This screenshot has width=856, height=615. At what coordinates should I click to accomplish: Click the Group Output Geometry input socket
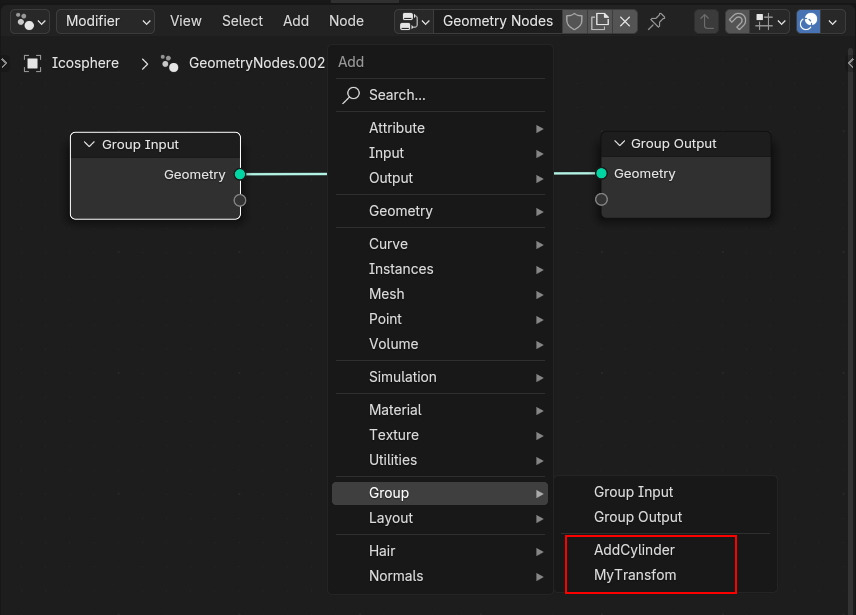coord(601,174)
